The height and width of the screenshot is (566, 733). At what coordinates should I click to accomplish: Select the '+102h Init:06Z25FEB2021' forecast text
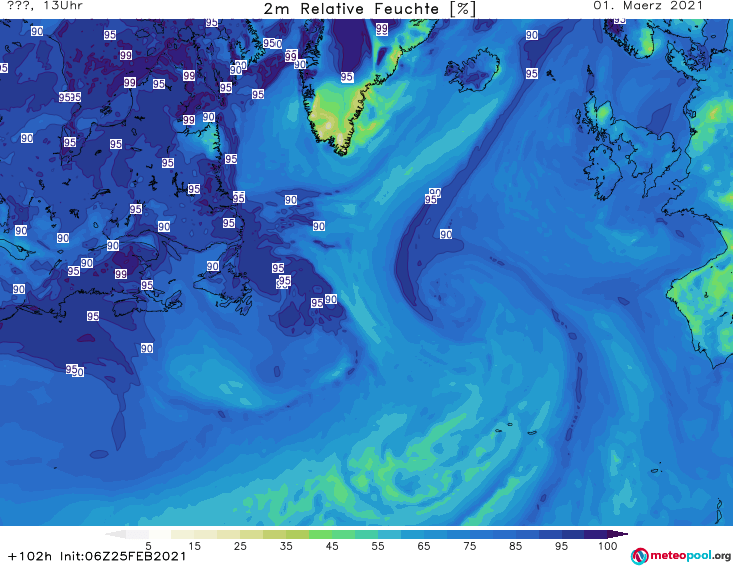[97, 556]
